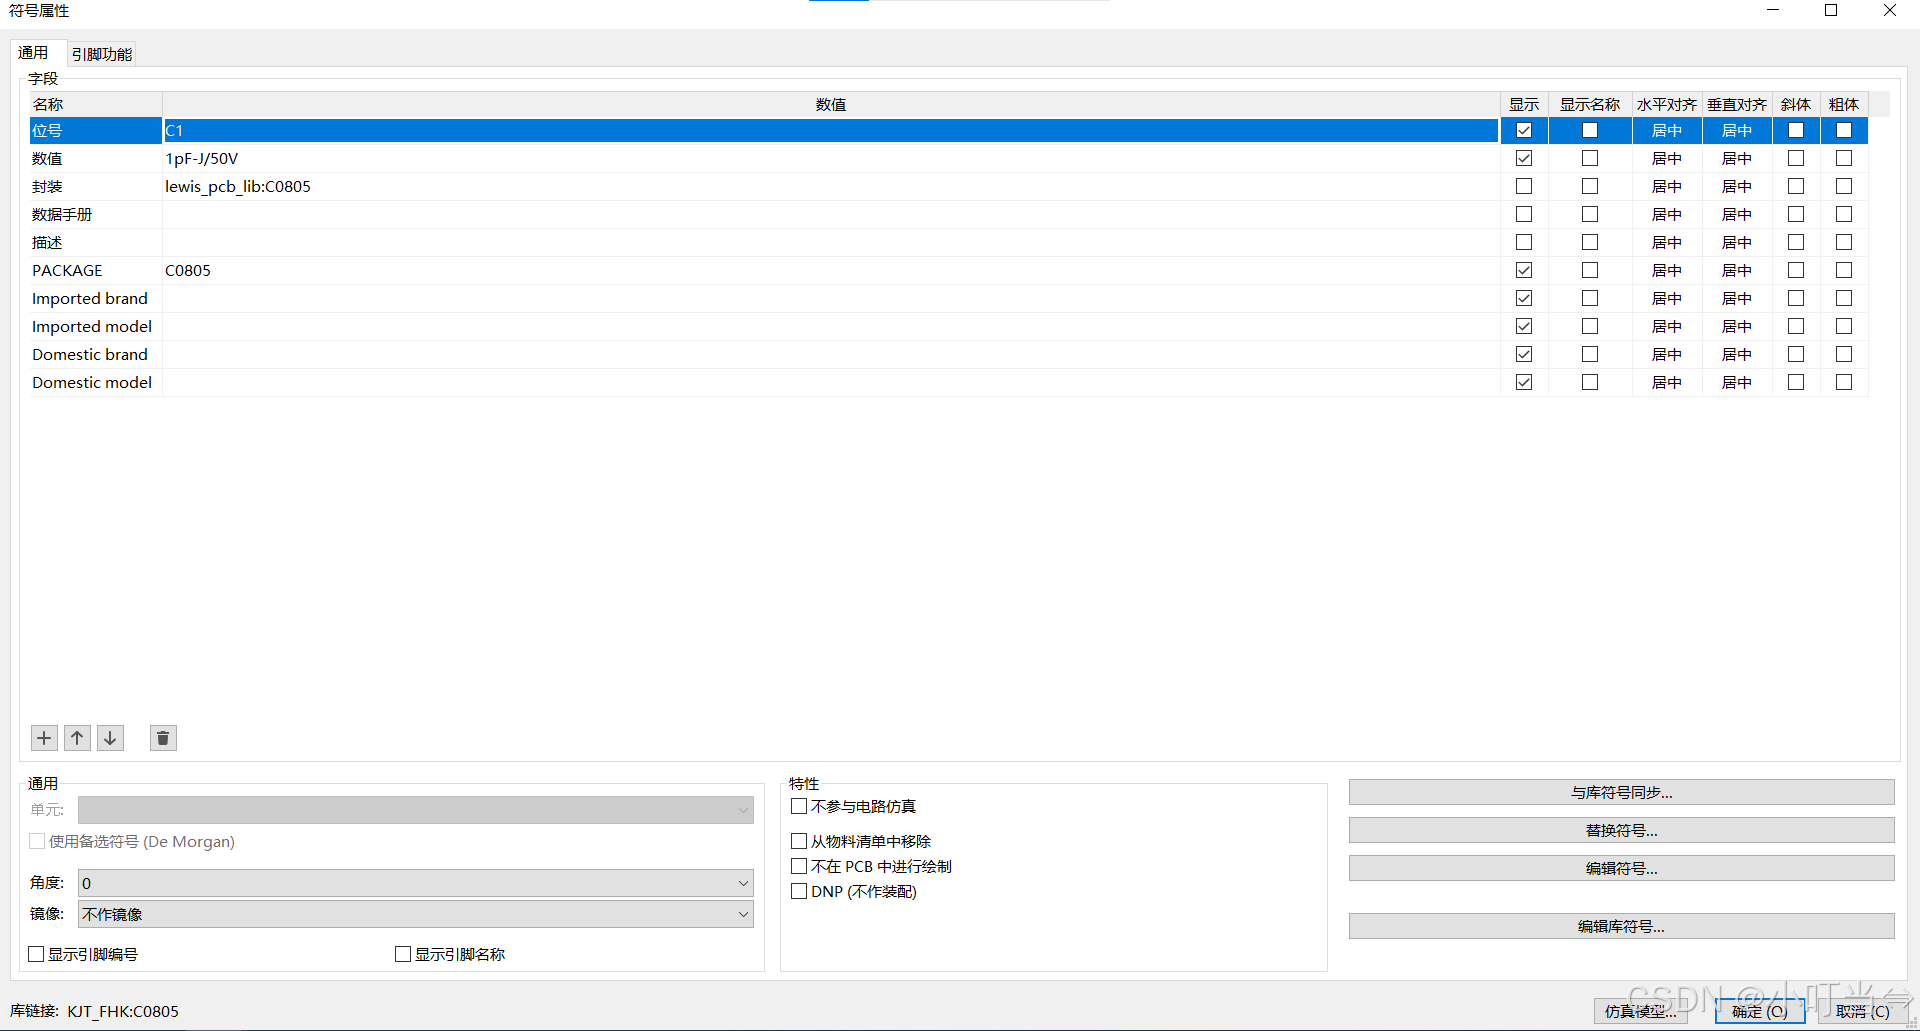1920x1031 pixels.
Task: Enable 粗体 checkbox for 封装 row
Action: coord(1844,186)
